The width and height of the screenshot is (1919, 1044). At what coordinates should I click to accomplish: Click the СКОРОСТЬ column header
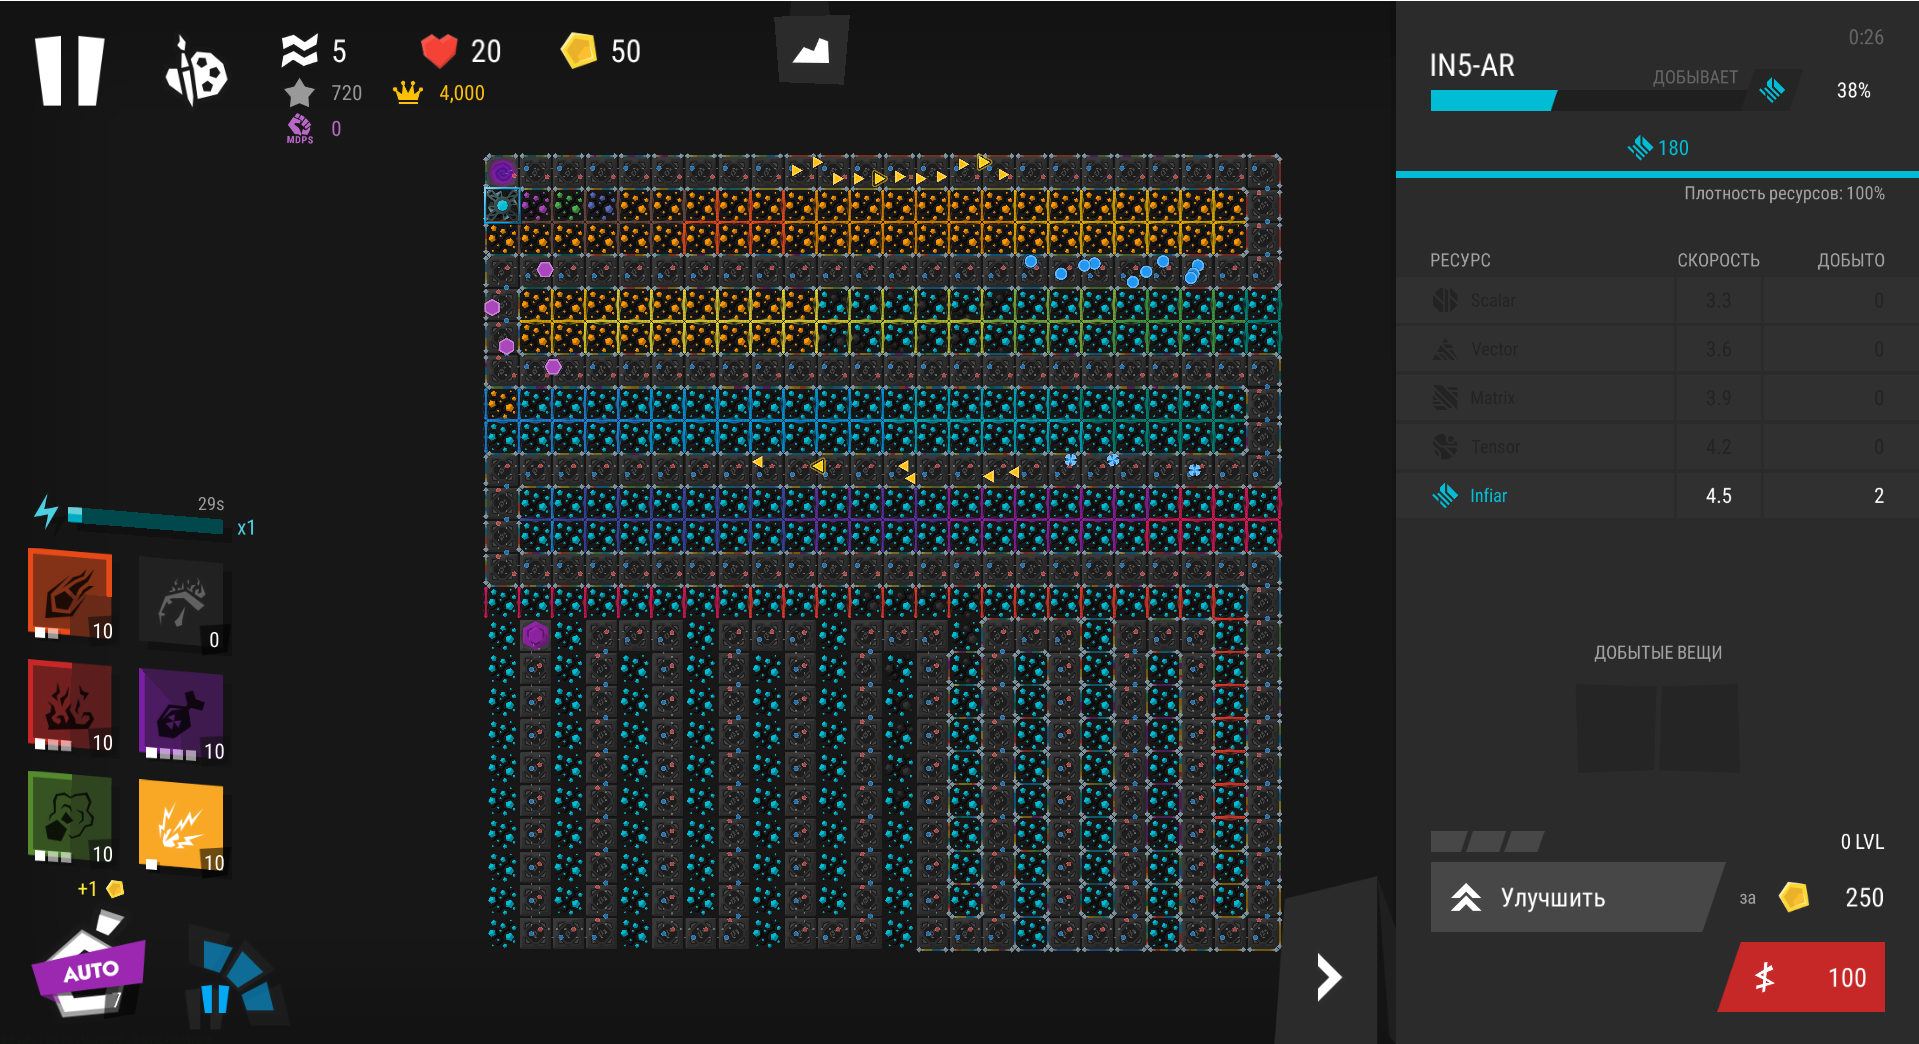click(x=1718, y=261)
